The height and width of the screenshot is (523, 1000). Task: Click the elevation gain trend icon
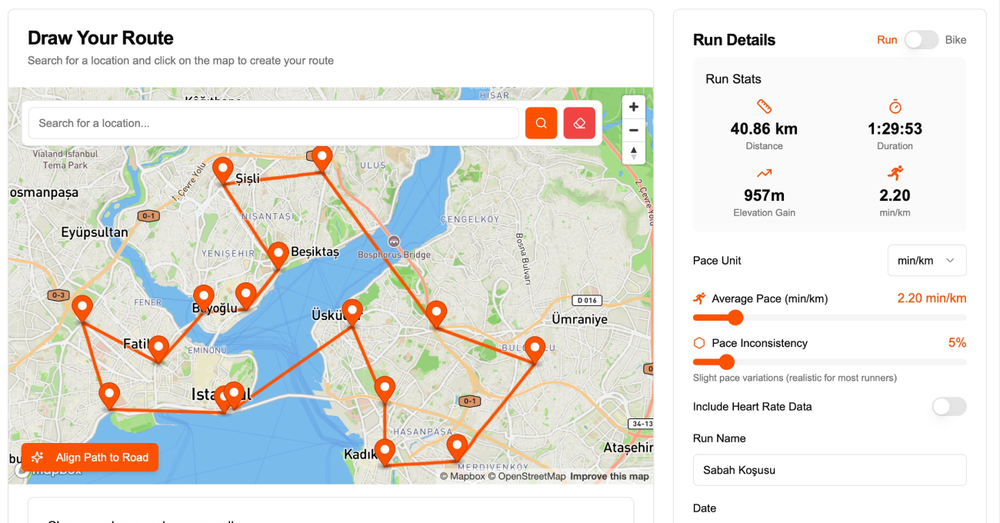coord(764,173)
